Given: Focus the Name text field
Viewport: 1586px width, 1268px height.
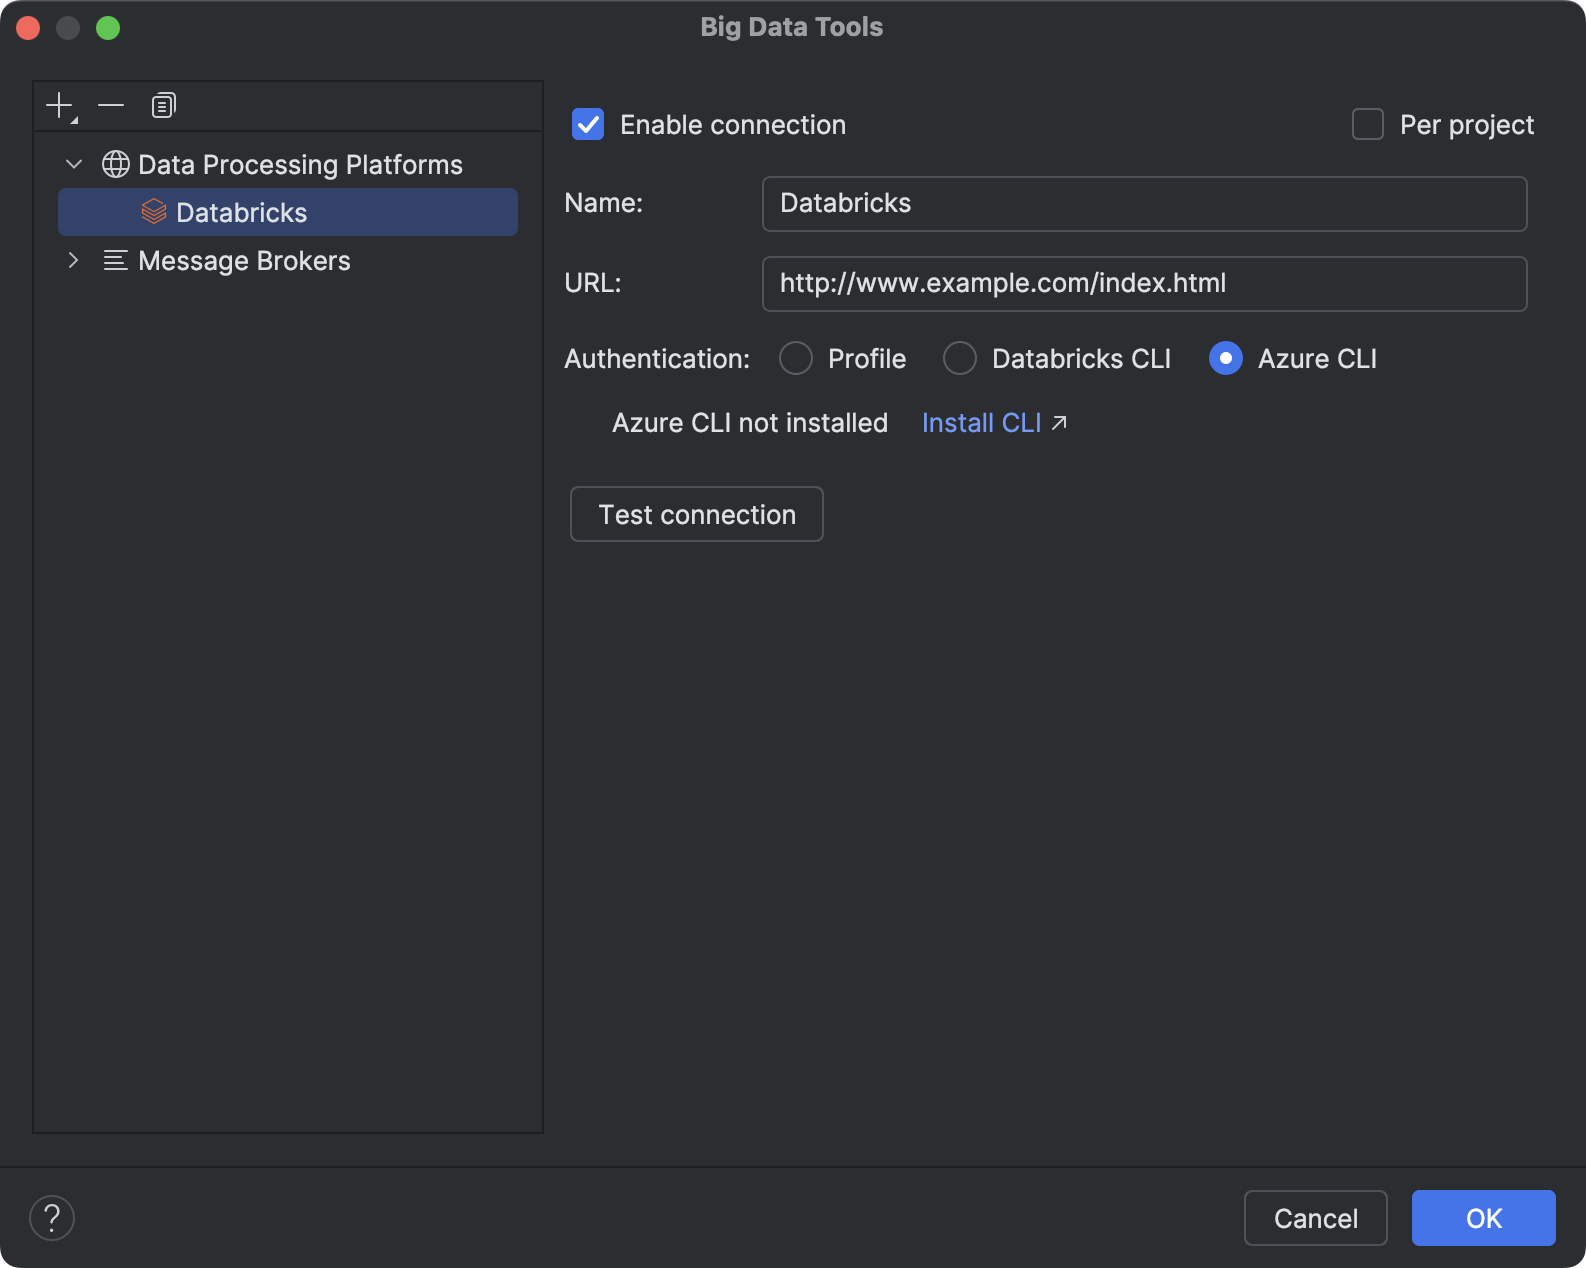Looking at the screenshot, I should (x=1144, y=204).
